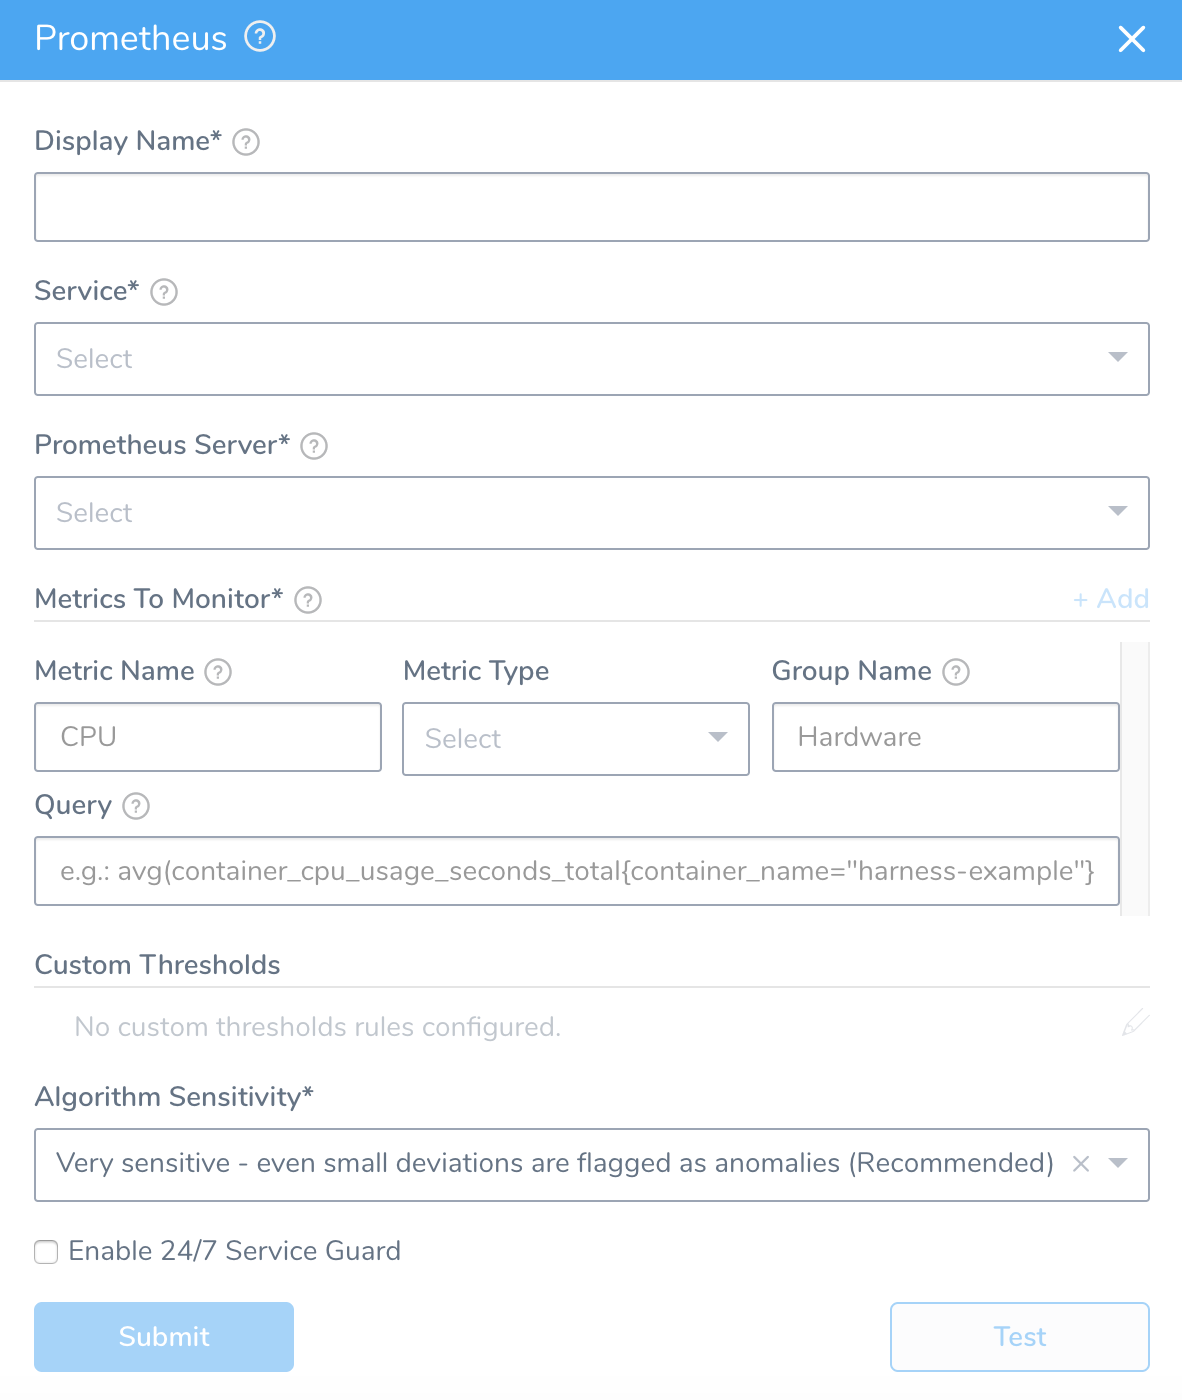Edit custom thresholds with the pencil icon
The width and height of the screenshot is (1182, 1400).
pos(1135,1023)
